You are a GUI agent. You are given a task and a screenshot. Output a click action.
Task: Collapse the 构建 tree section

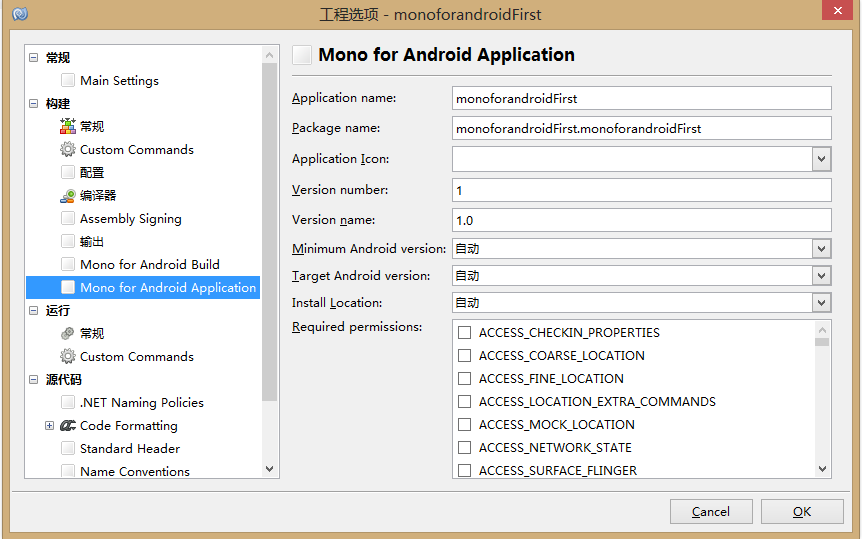(34, 103)
